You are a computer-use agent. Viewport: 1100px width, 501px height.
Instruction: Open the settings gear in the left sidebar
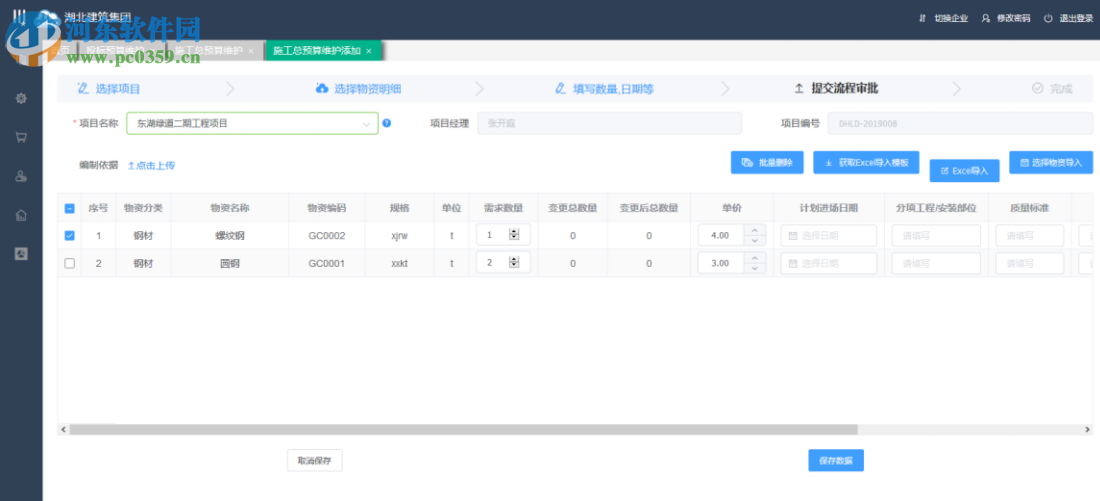[21, 99]
